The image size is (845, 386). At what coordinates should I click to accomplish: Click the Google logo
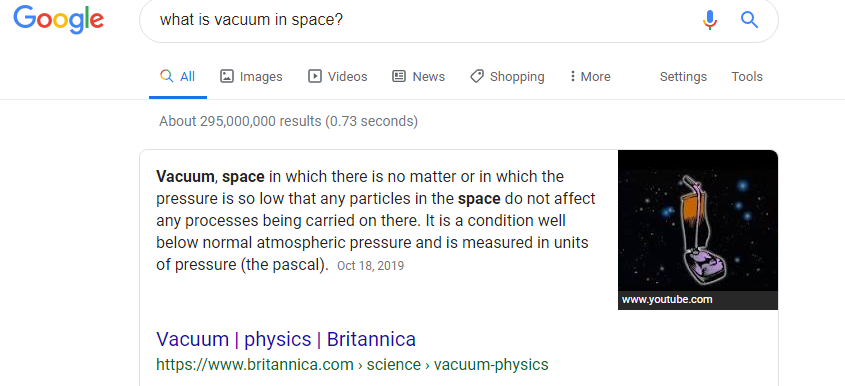[x=58, y=19]
